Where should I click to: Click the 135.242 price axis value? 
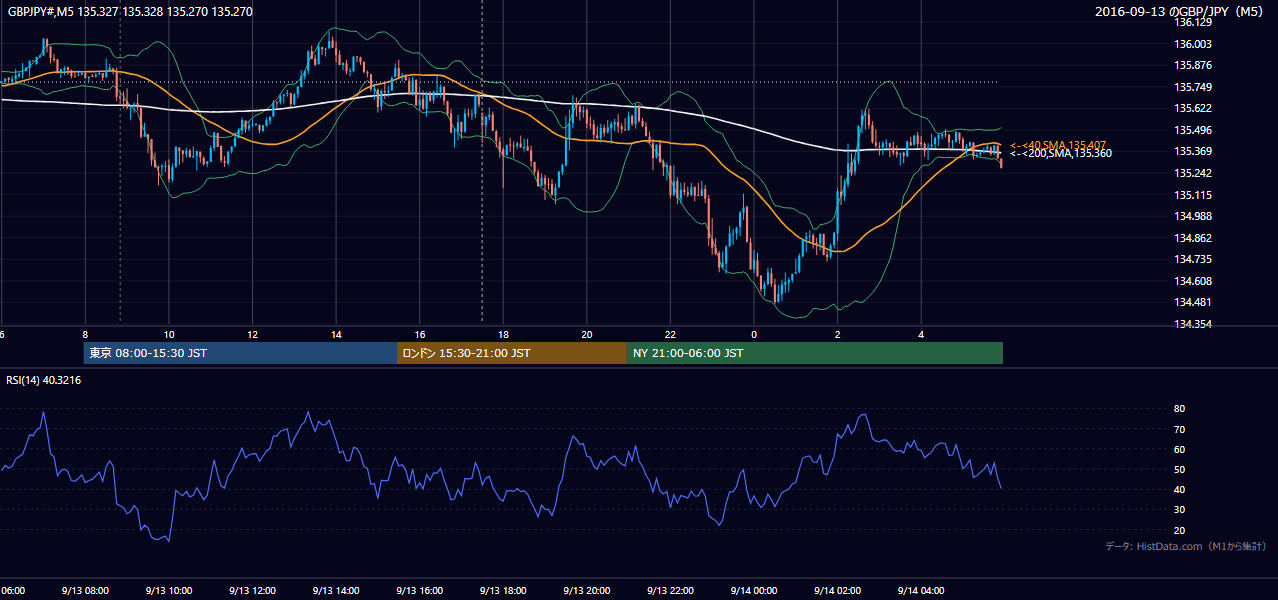(1193, 173)
